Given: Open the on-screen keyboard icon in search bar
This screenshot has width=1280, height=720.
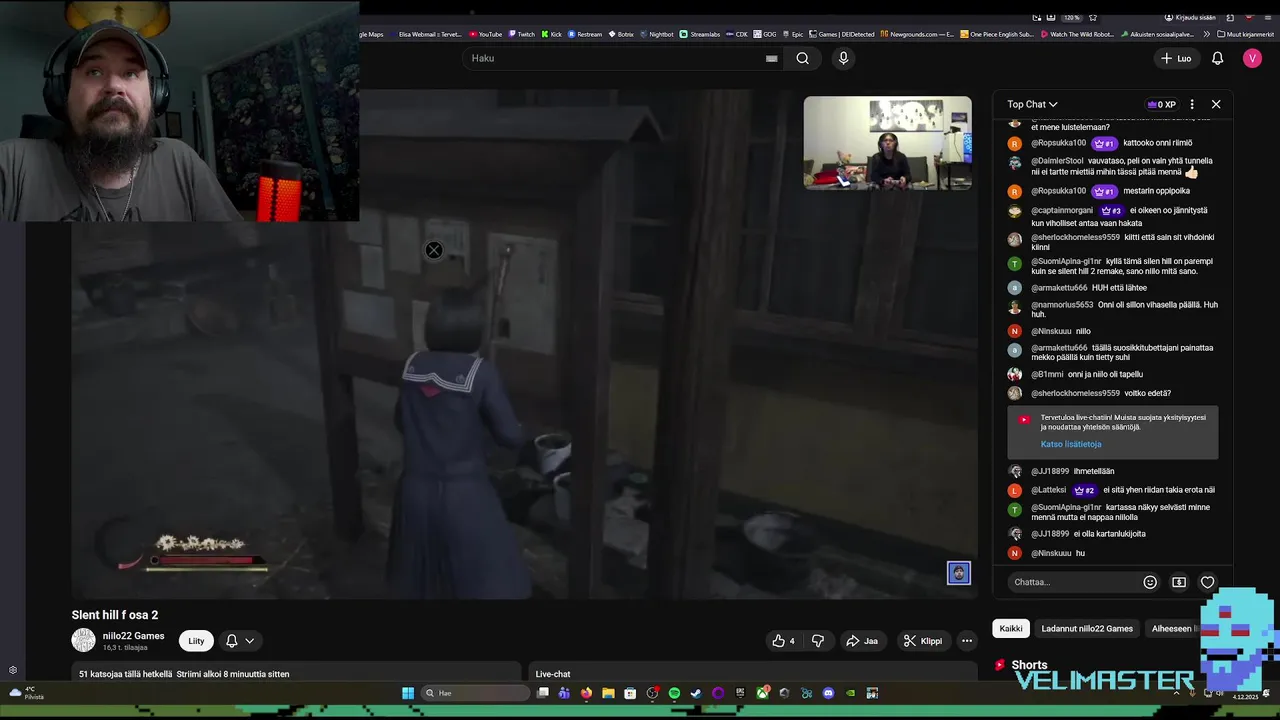Looking at the screenshot, I should coord(771,58).
